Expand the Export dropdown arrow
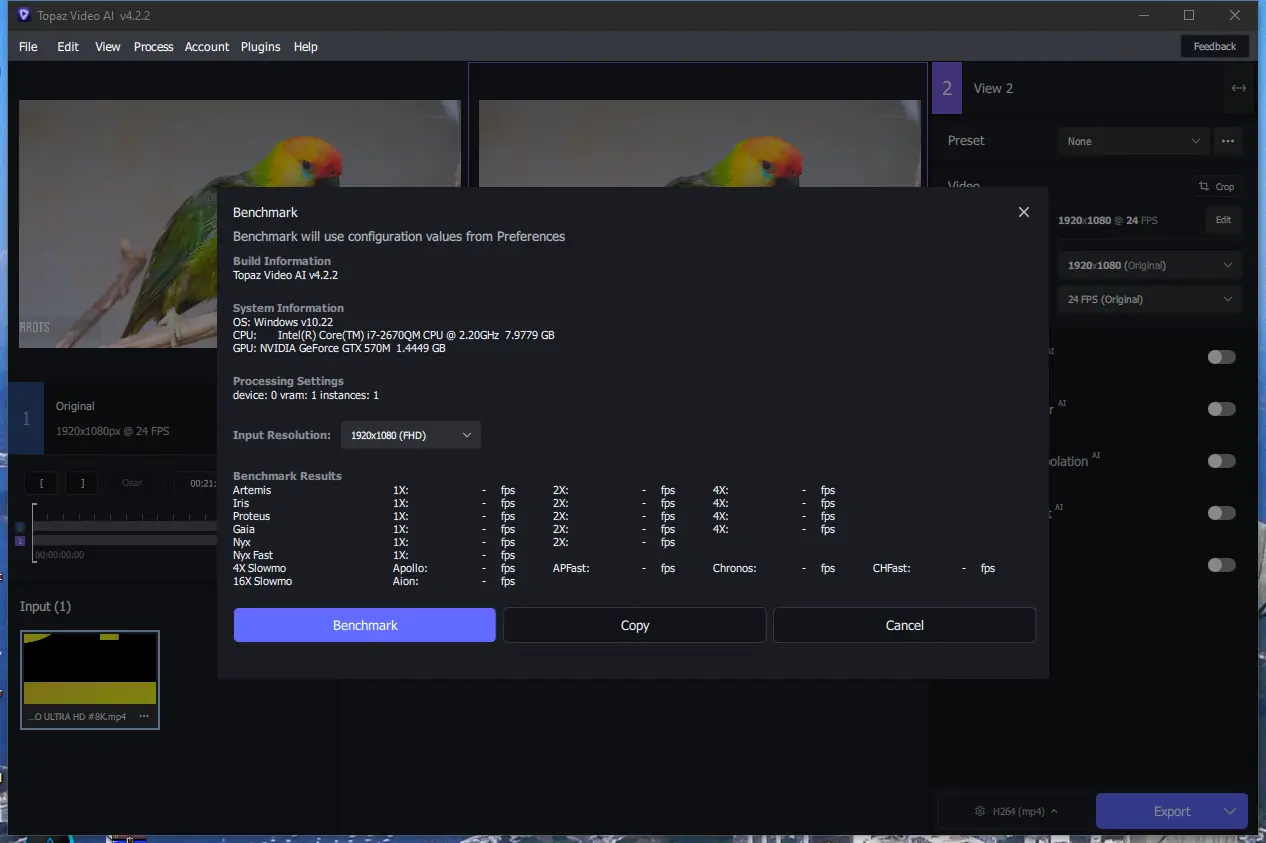This screenshot has height=843, width=1266. 1232,811
